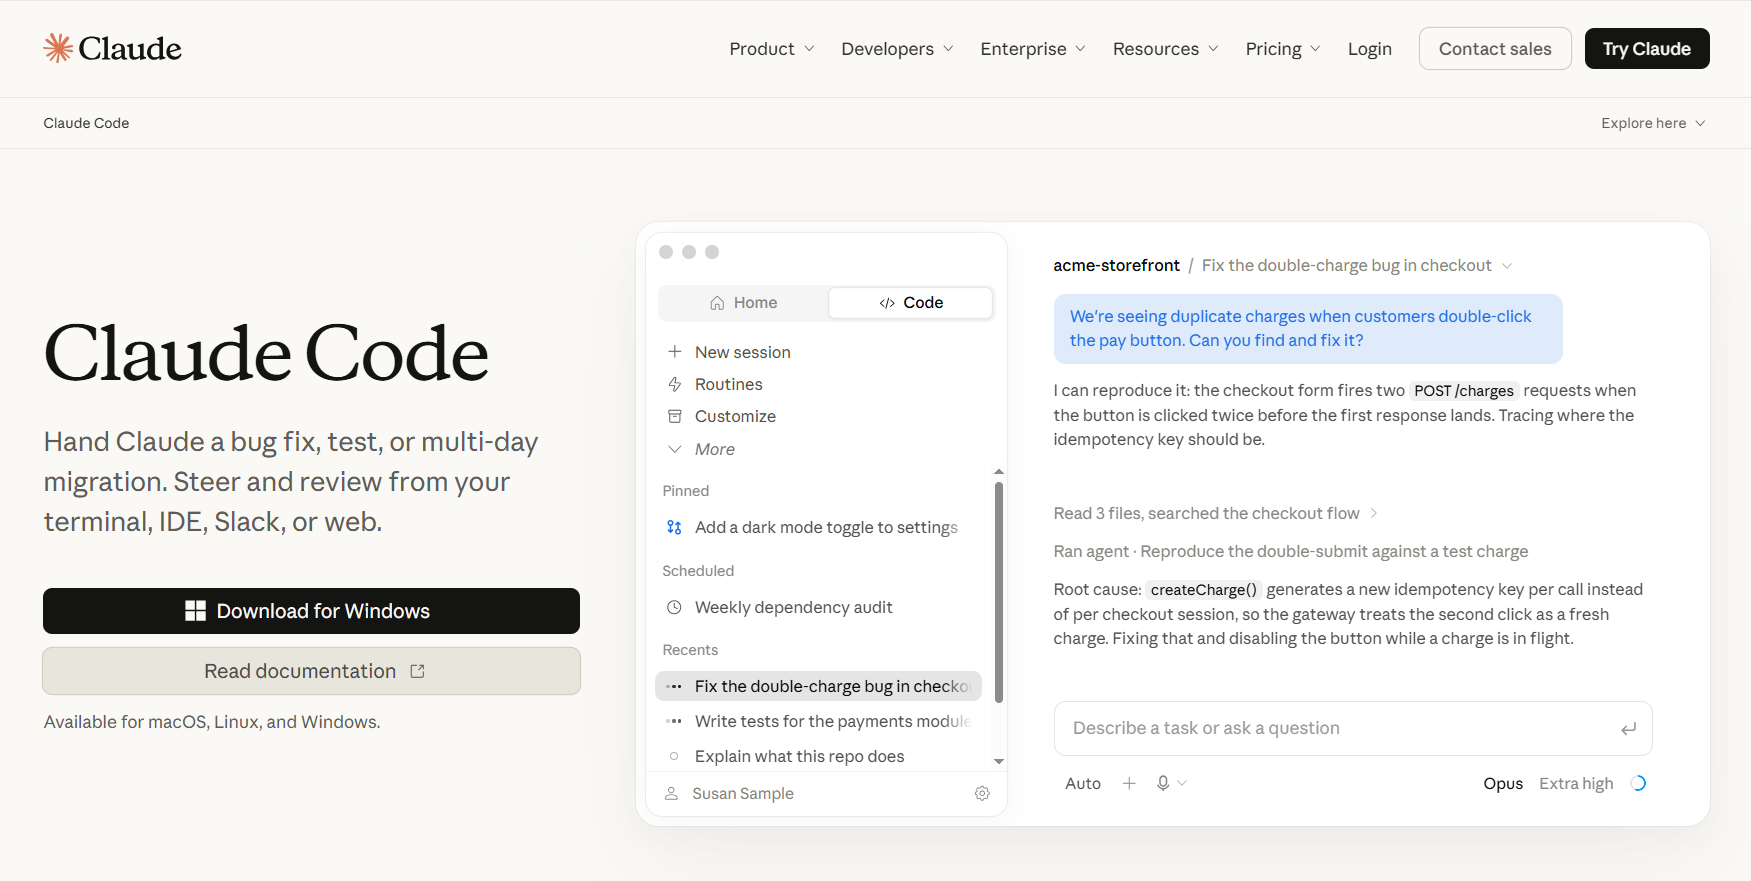This screenshot has width=1751, height=881.
Task: Click the Login link
Action: pyautogui.click(x=1369, y=49)
